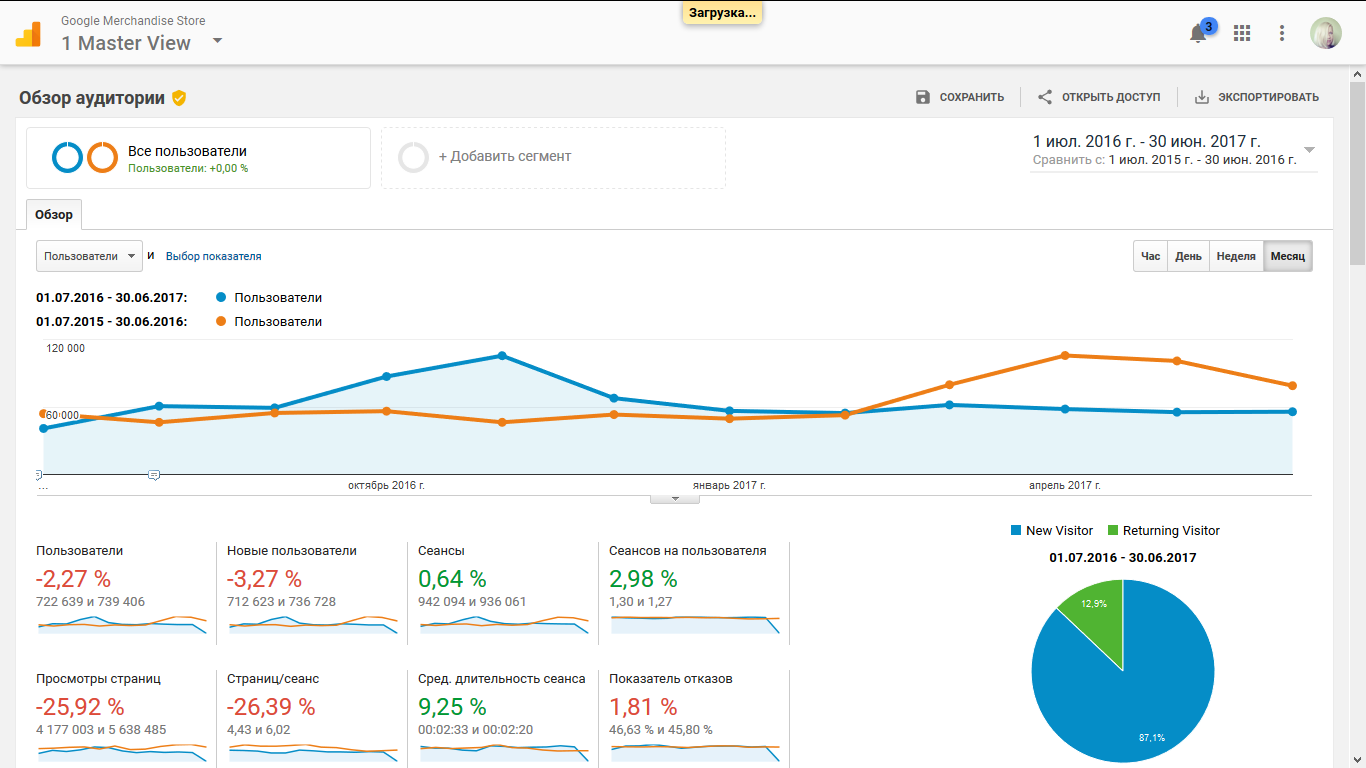Expand the 1 Master View selector

click(217, 43)
